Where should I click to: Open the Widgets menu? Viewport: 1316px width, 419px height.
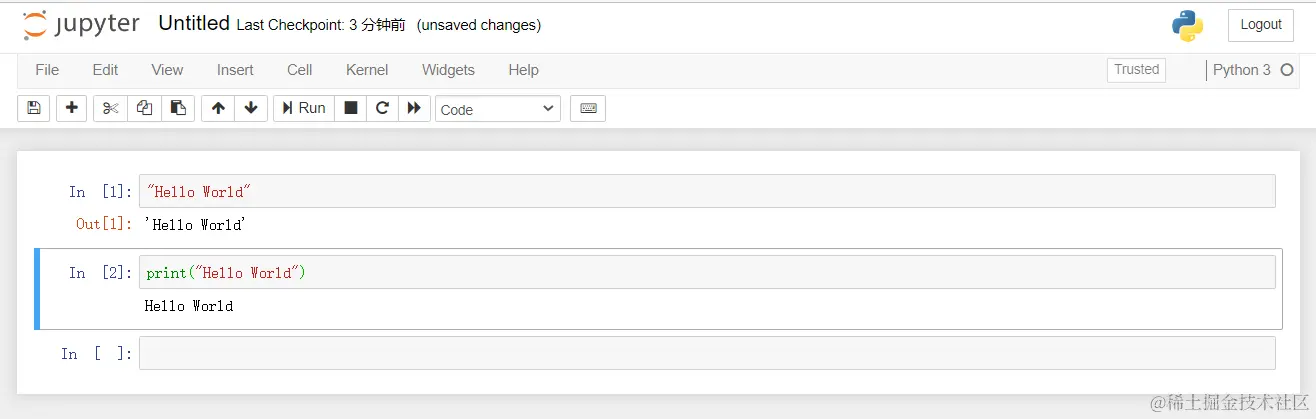pyautogui.click(x=448, y=70)
